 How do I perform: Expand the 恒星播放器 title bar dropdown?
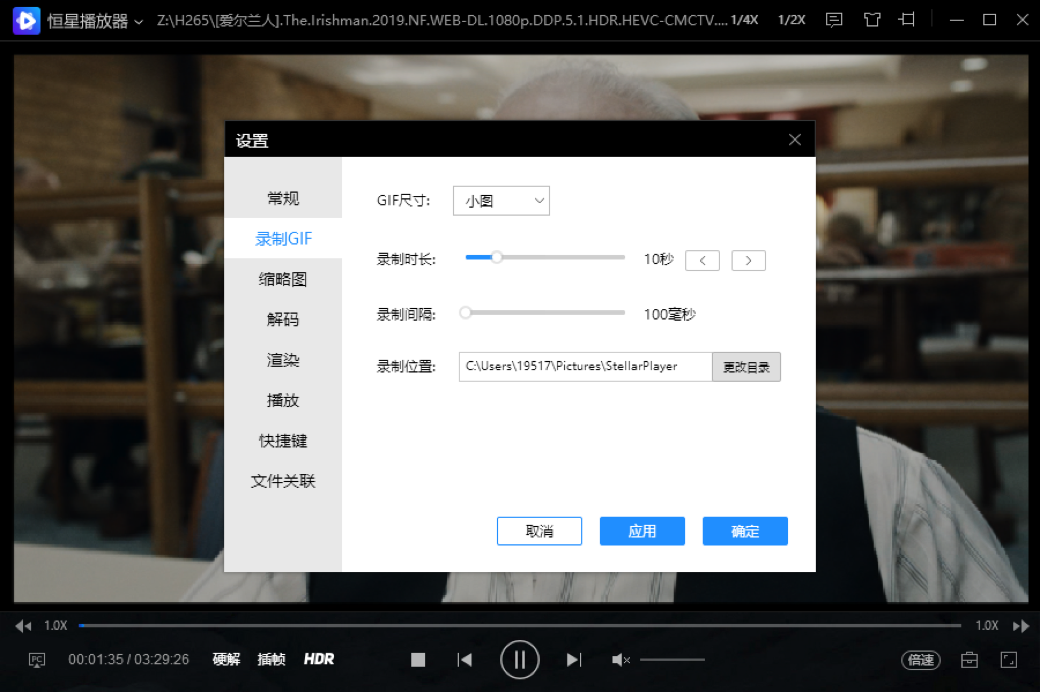click(x=138, y=19)
